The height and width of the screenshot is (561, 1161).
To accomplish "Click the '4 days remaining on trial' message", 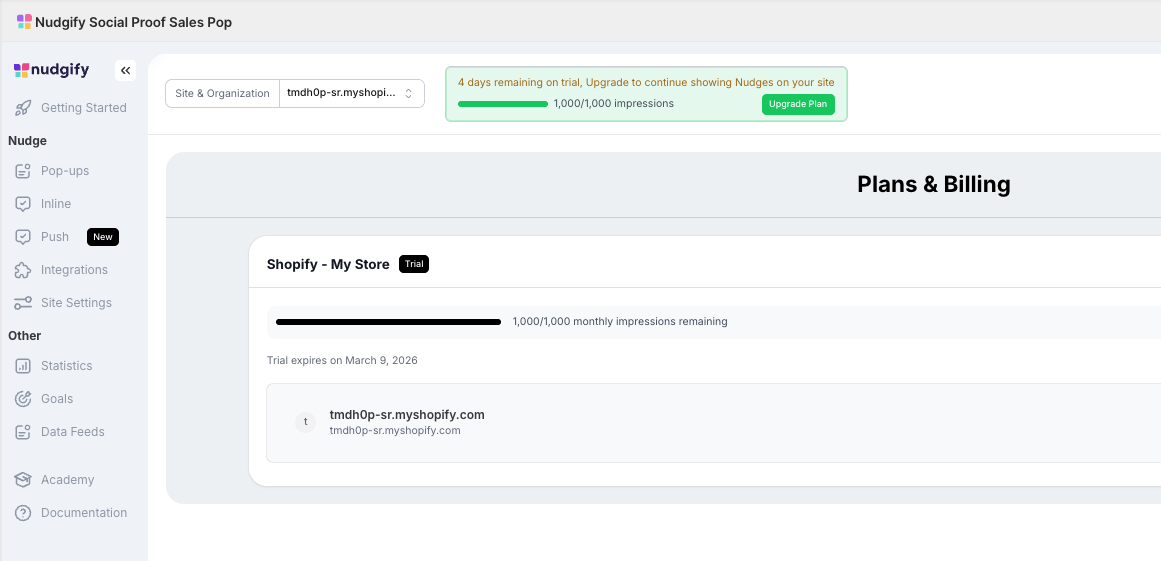I will point(646,82).
